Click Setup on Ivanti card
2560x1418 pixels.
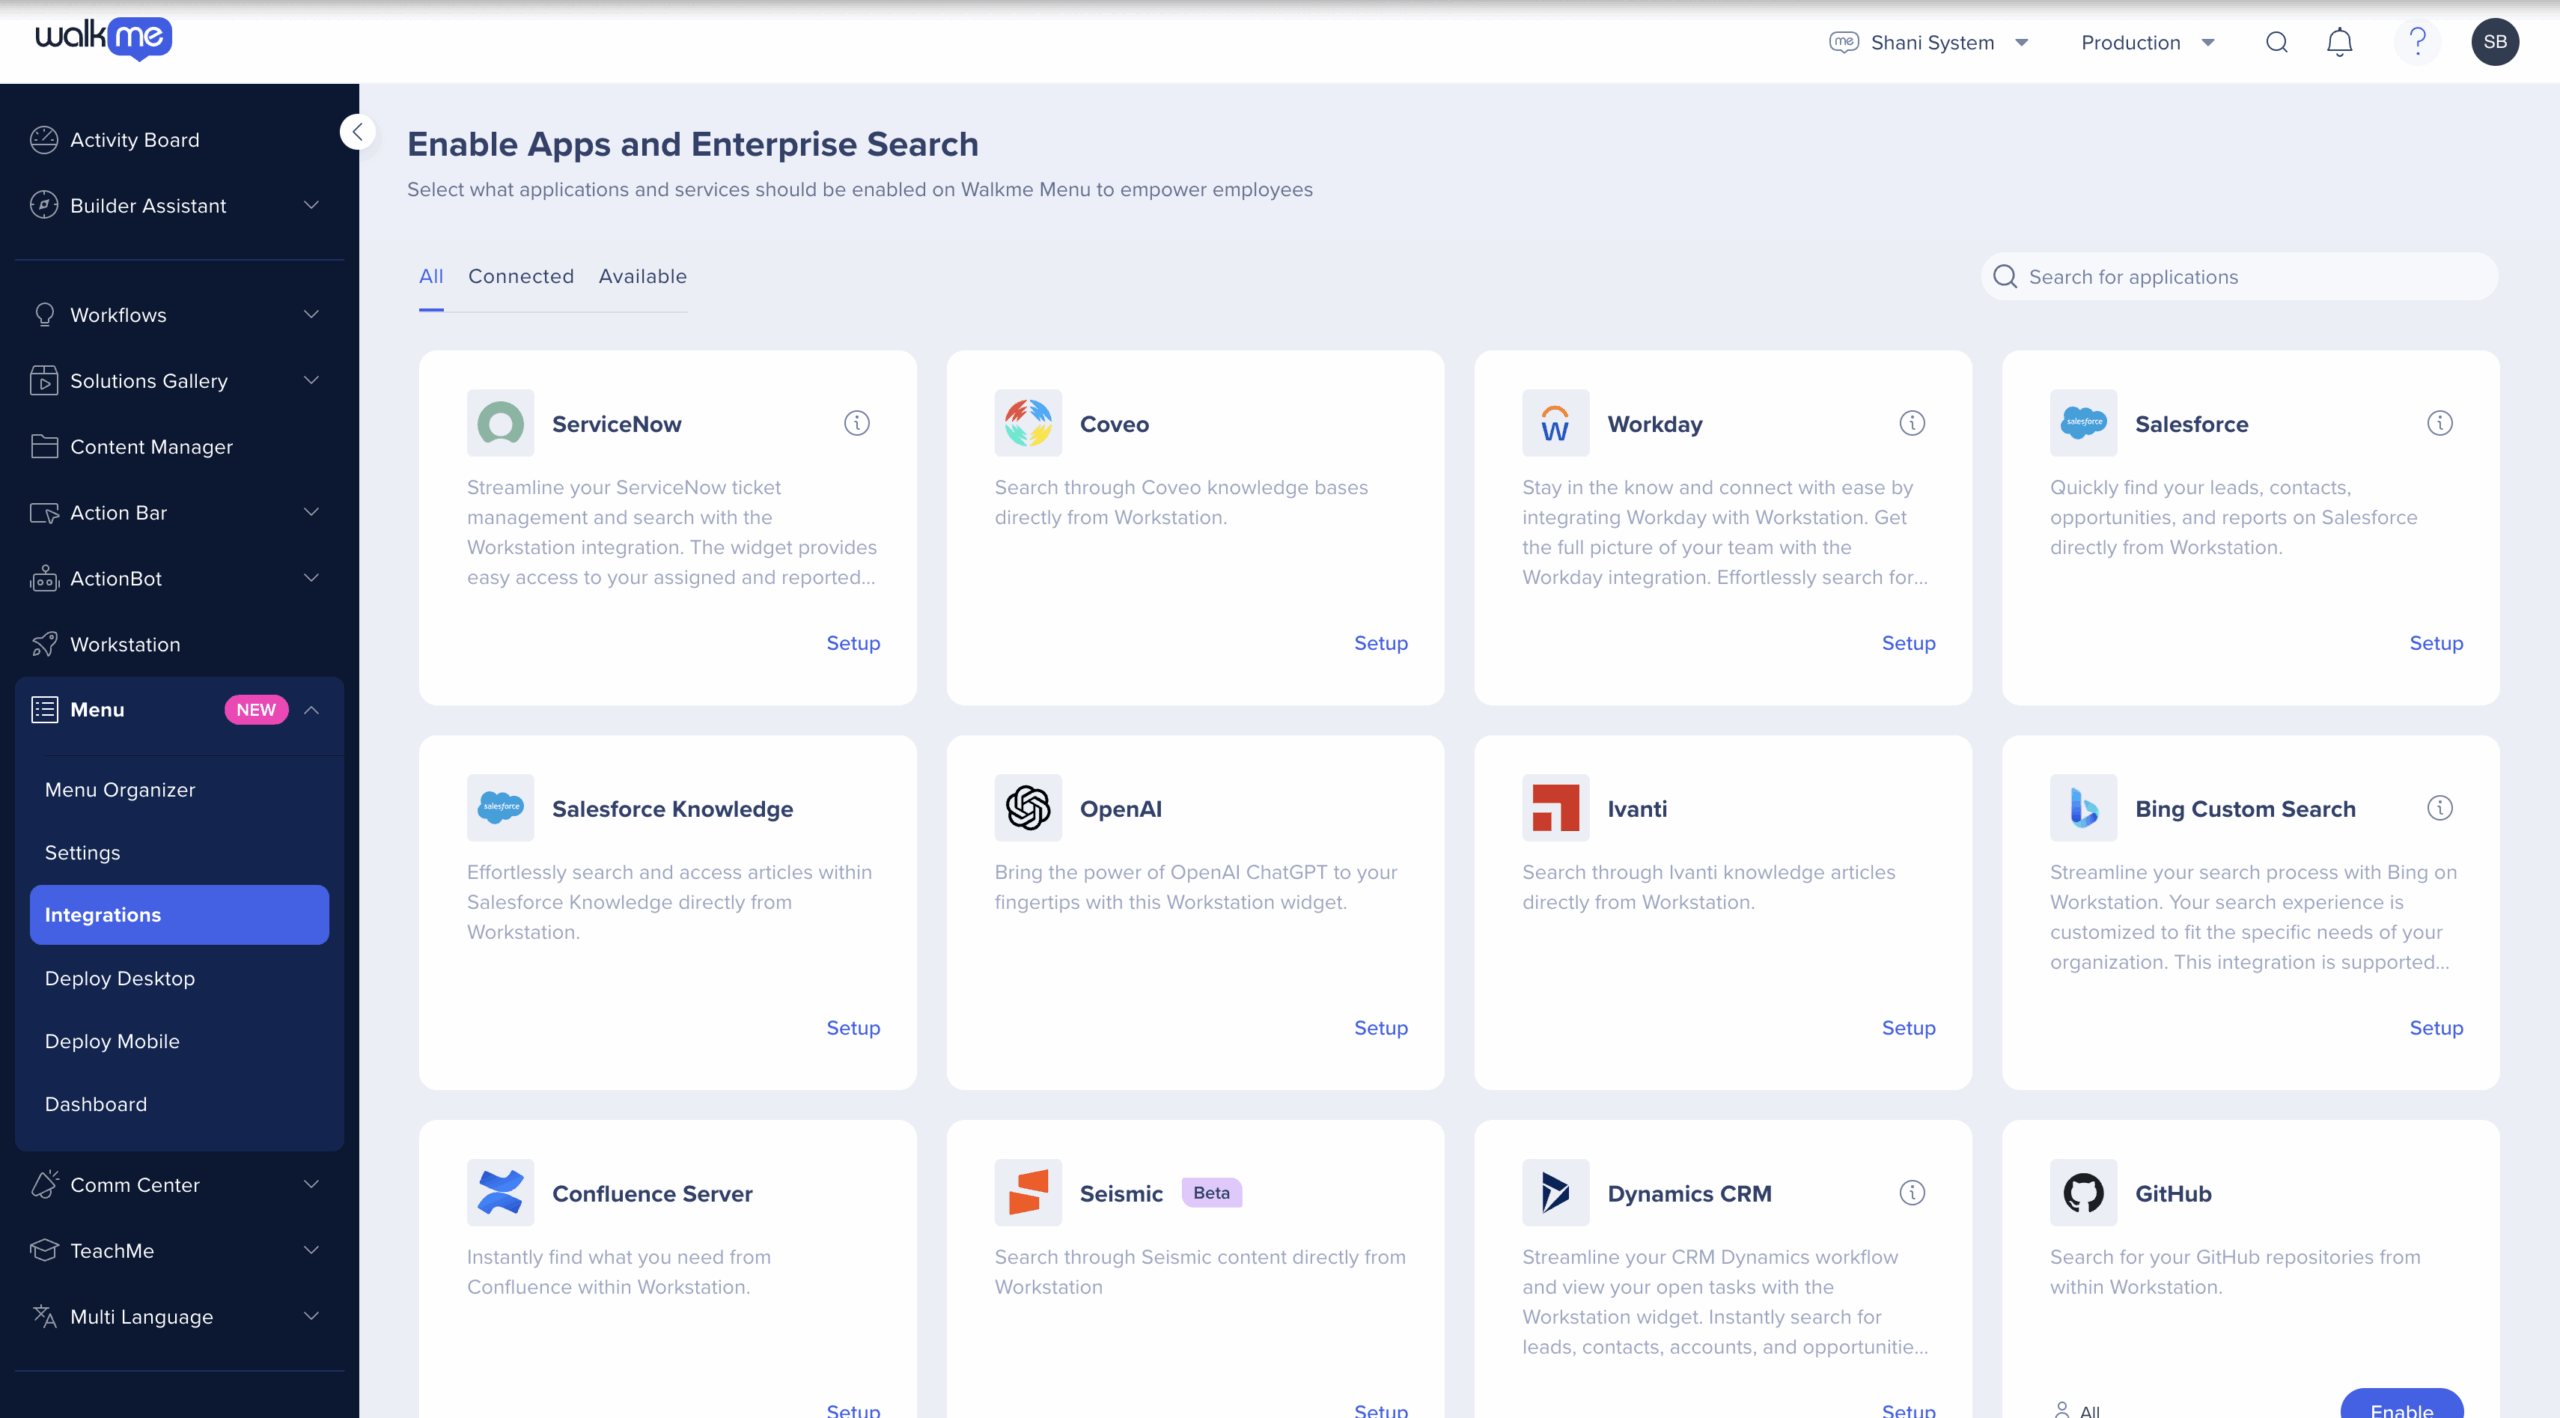tap(1909, 1028)
